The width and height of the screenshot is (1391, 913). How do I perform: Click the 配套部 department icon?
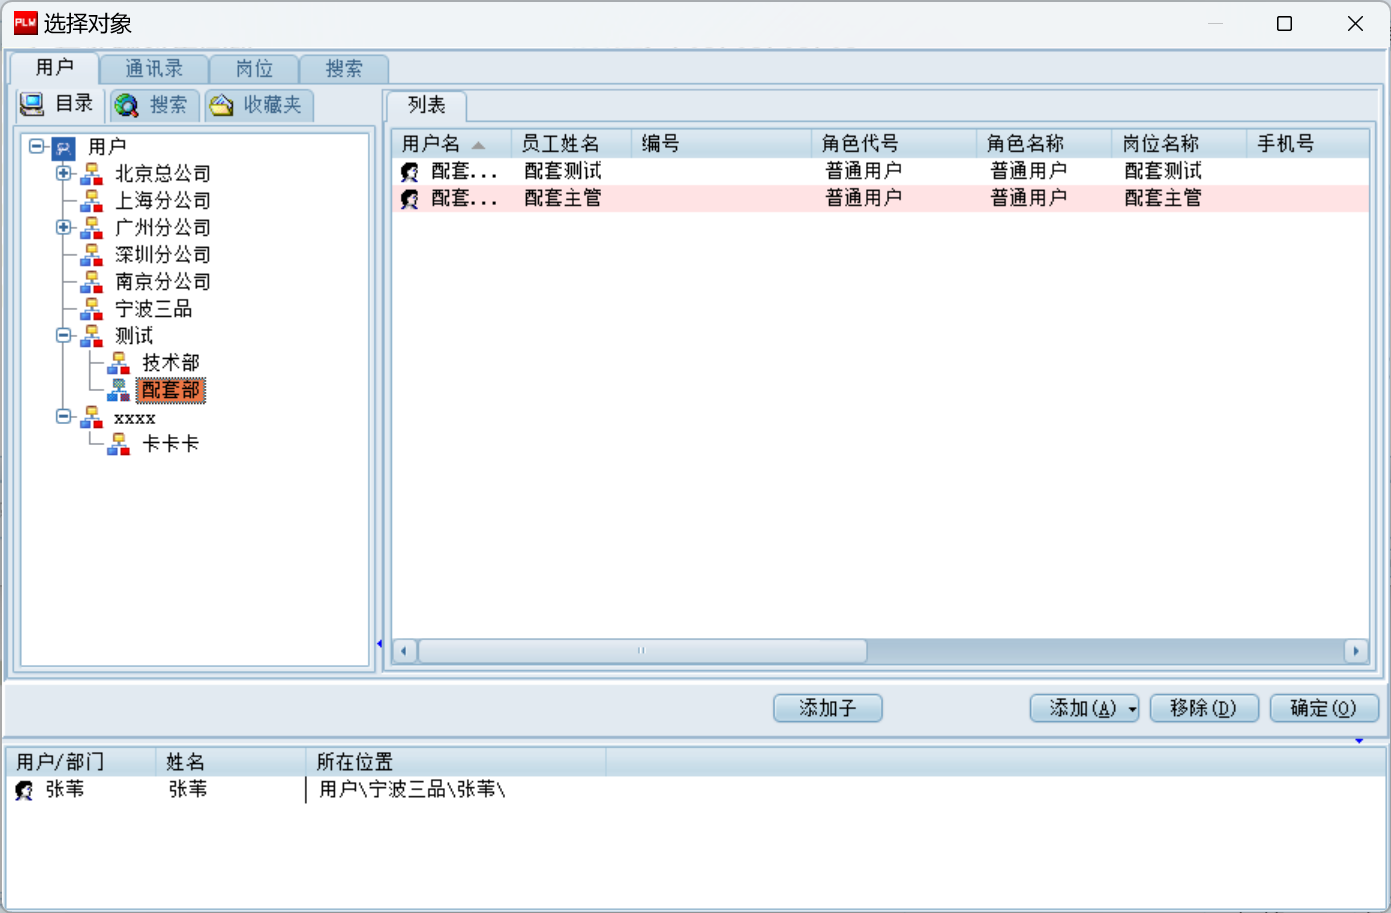tap(118, 390)
